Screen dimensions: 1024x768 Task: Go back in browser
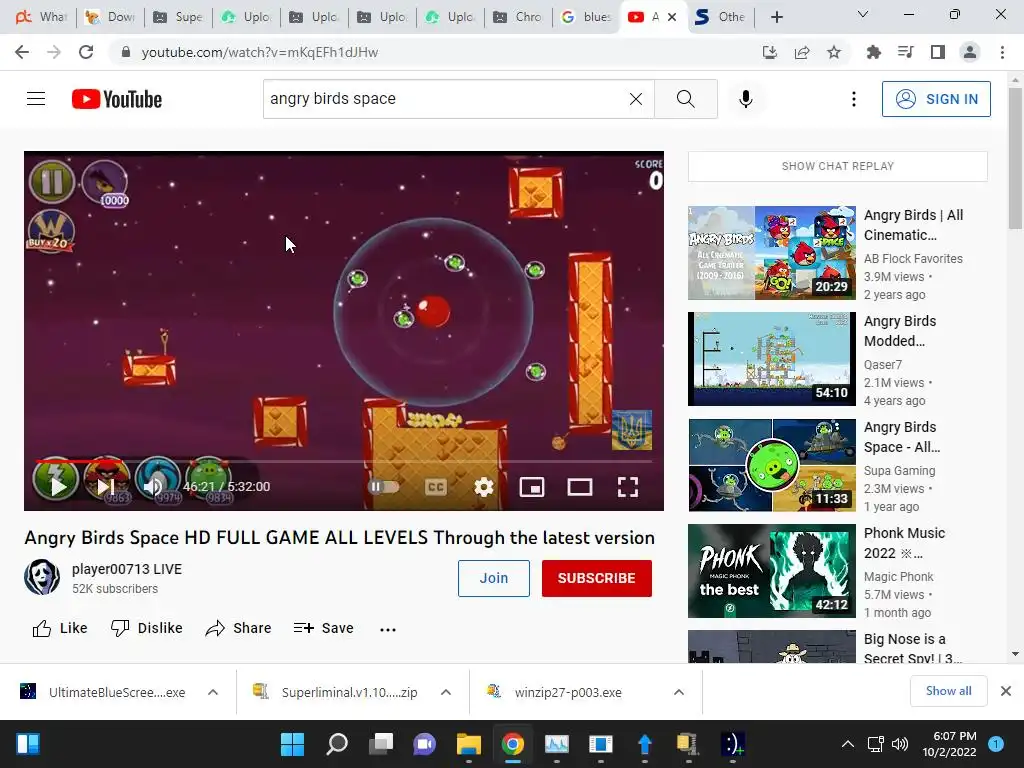(22, 52)
